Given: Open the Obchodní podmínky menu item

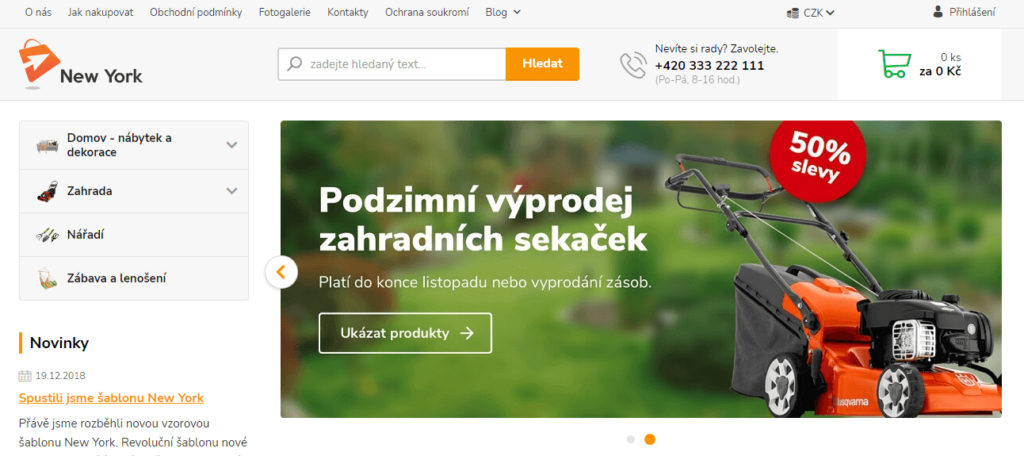Looking at the screenshot, I should point(196,12).
